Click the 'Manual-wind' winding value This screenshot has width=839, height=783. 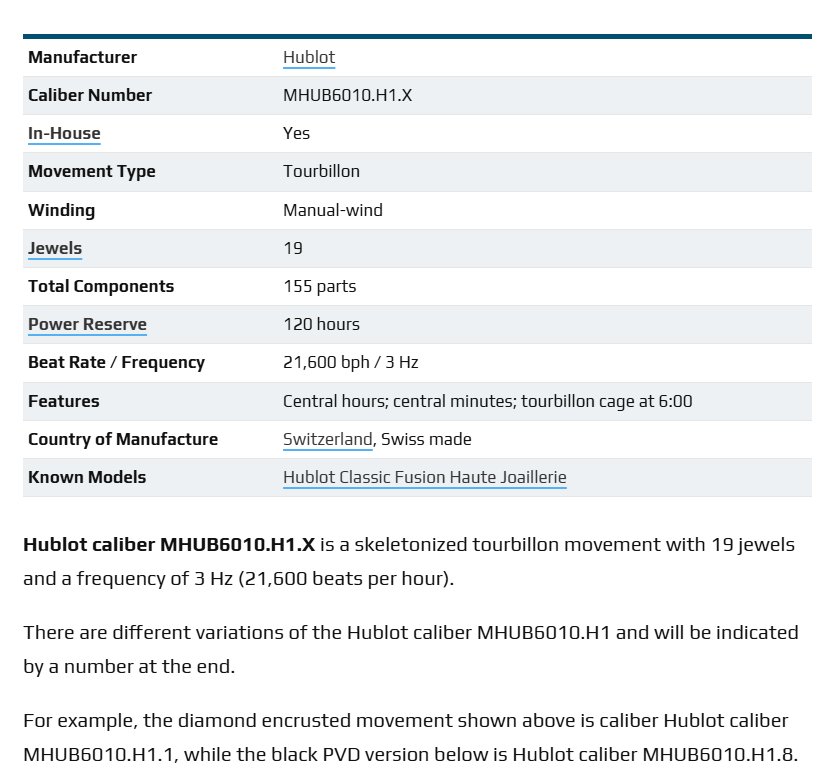point(333,210)
